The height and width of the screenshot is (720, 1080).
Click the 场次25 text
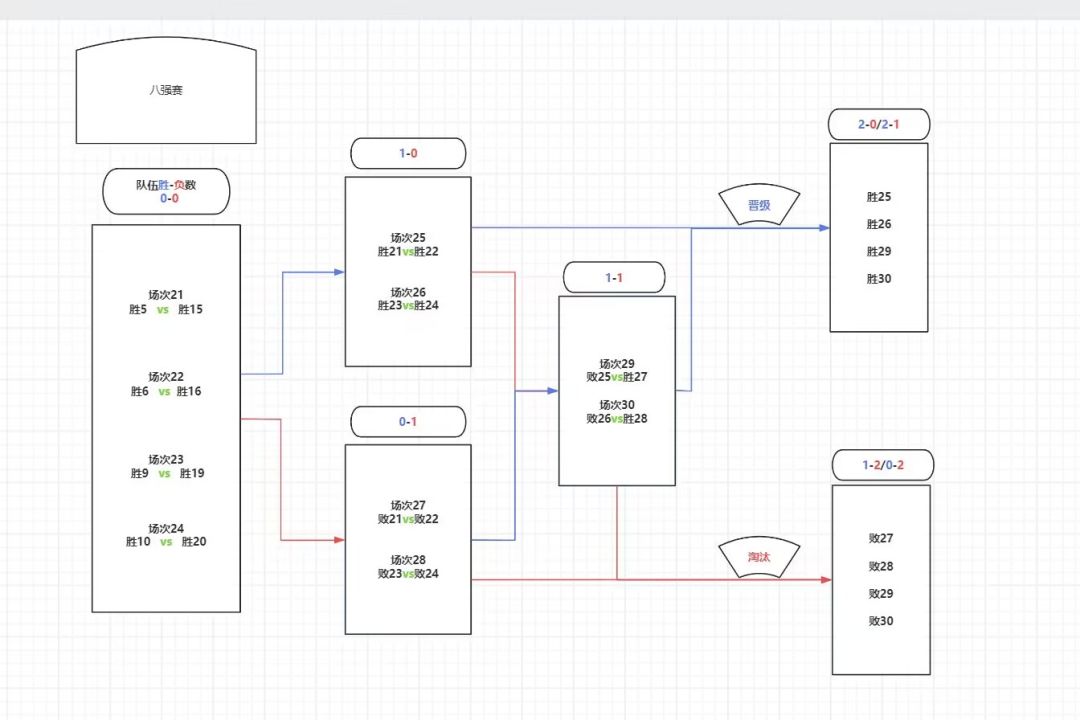pos(408,238)
